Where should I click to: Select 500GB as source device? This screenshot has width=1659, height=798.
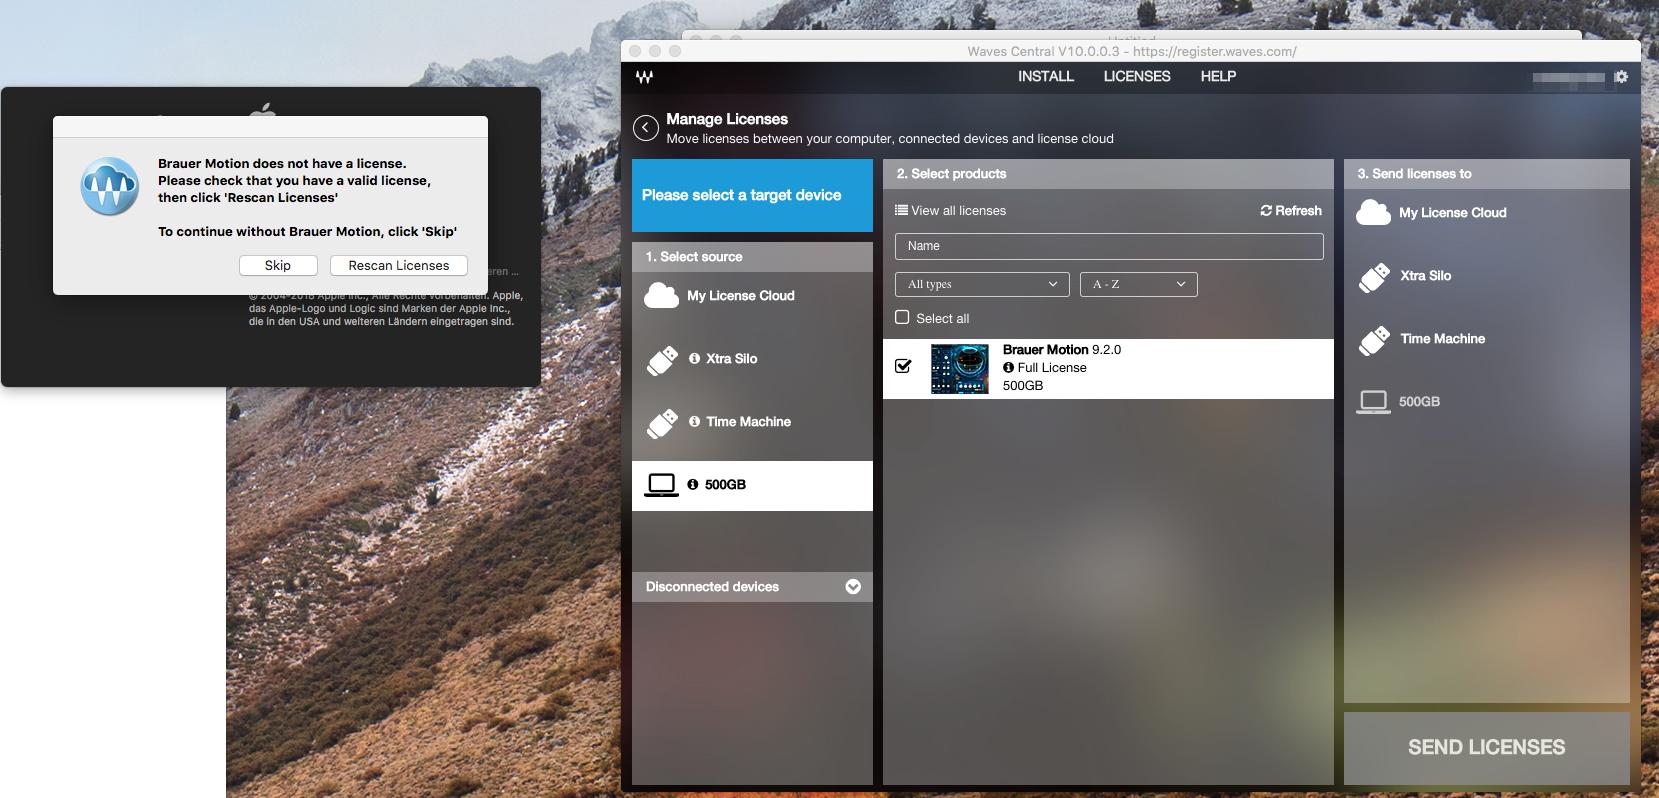coord(752,485)
